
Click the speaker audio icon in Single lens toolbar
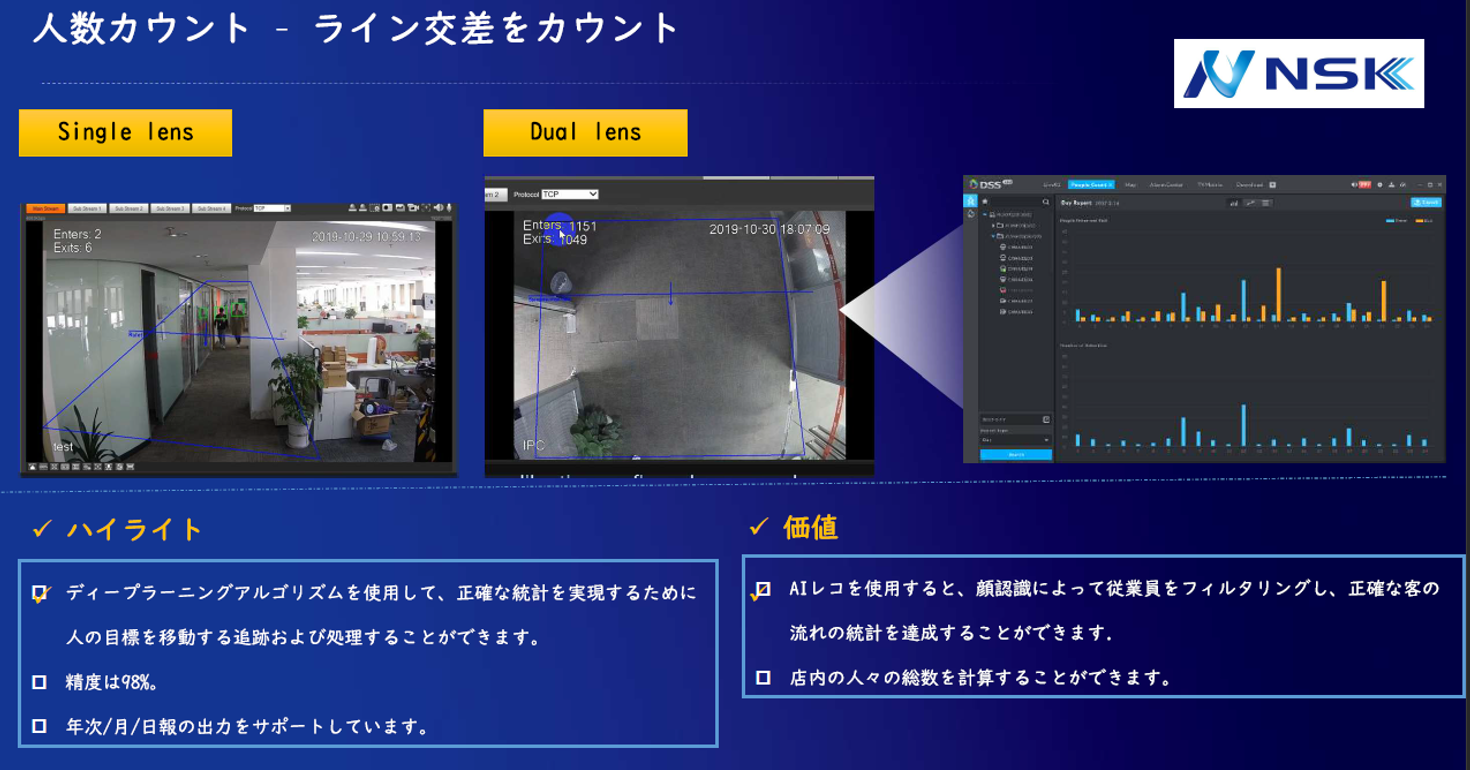coord(438,208)
